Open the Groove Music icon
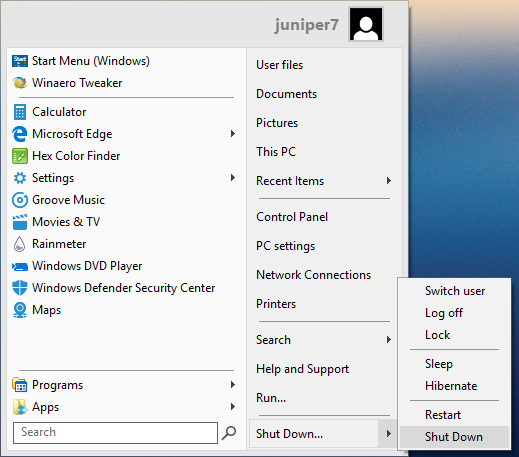 (x=20, y=200)
